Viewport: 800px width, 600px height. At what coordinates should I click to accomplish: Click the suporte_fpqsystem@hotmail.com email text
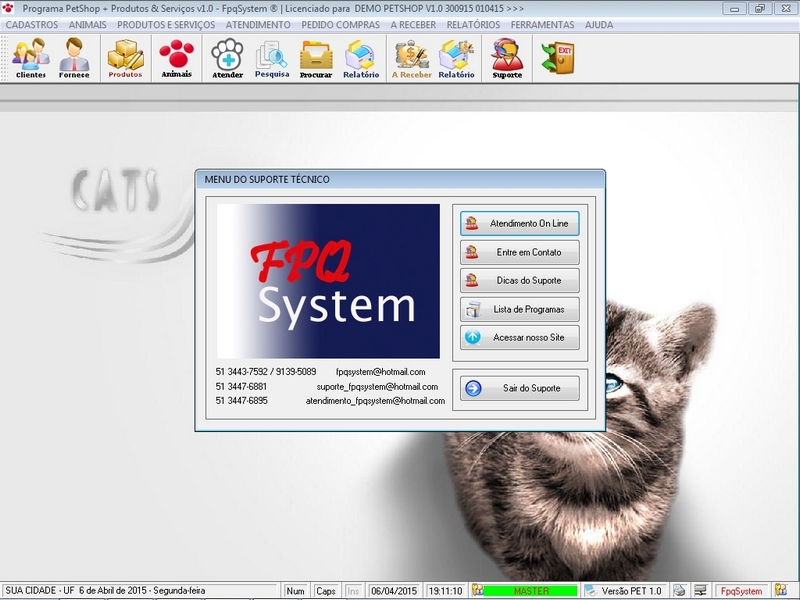[377, 387]
